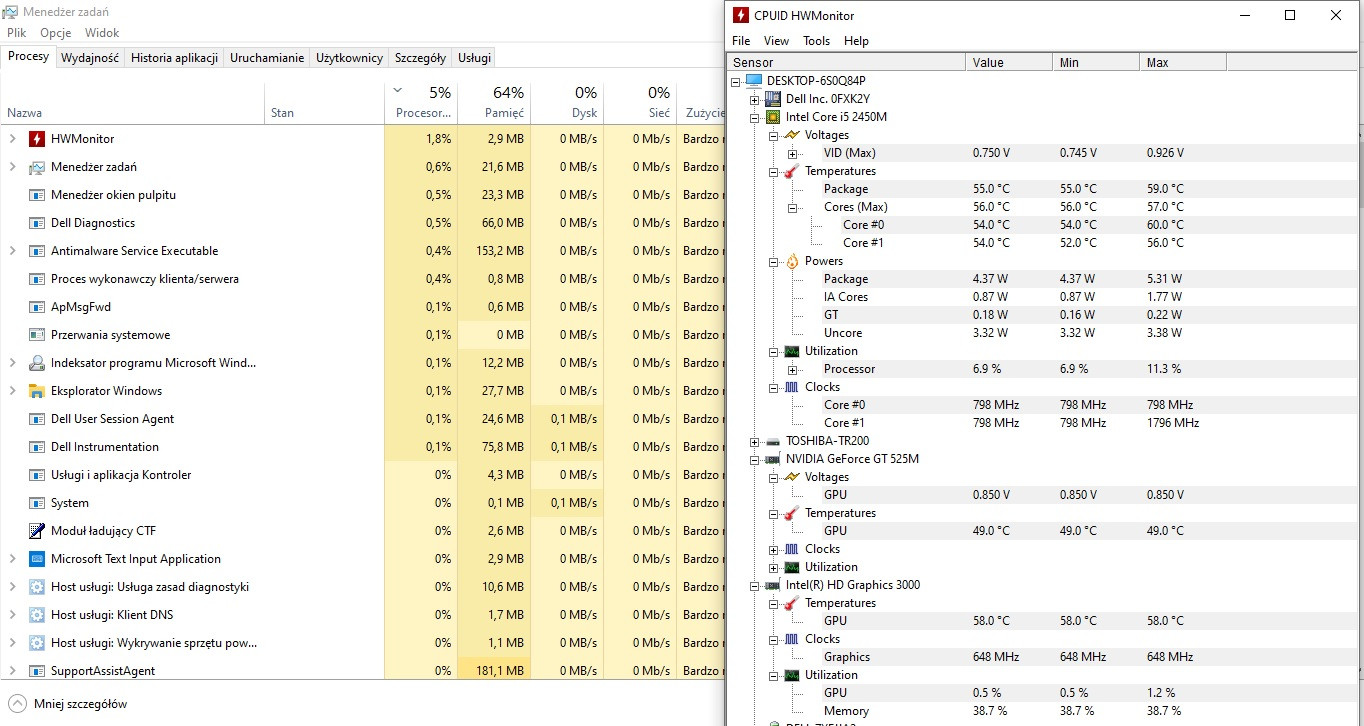Open the Opcje menu in Task Manager
The image size is (1364, 726).
55,32
